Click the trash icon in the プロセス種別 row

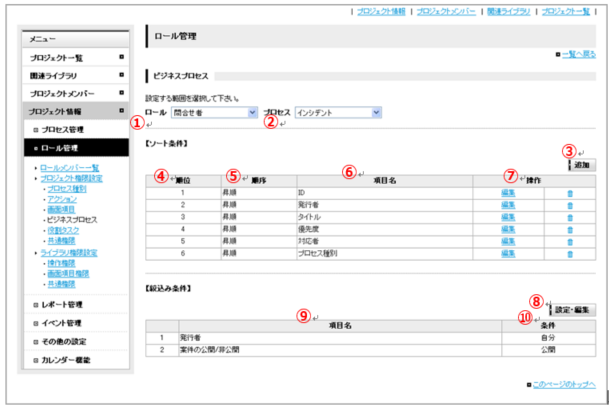click(570, 254)
